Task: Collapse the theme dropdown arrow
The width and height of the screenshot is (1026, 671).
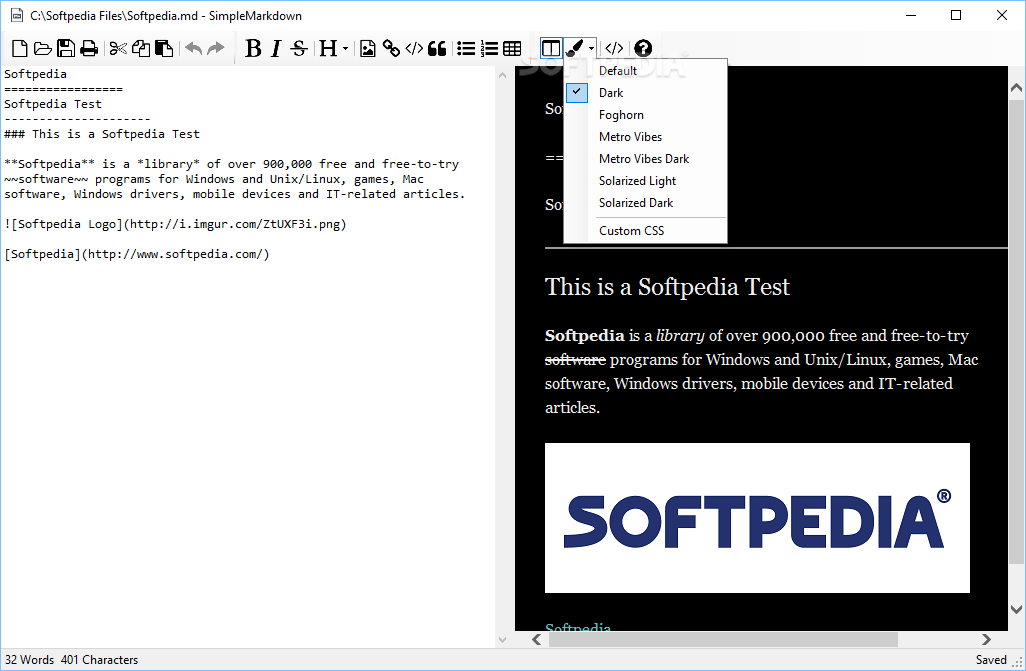Action: click(x=591, y=48)
